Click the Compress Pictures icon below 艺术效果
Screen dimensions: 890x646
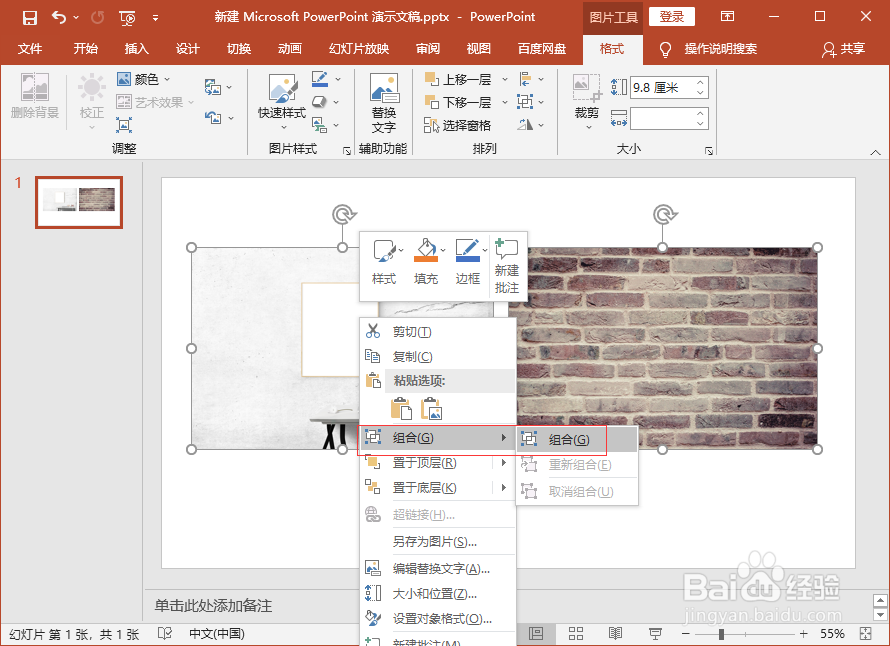click(x=124, y=125)
